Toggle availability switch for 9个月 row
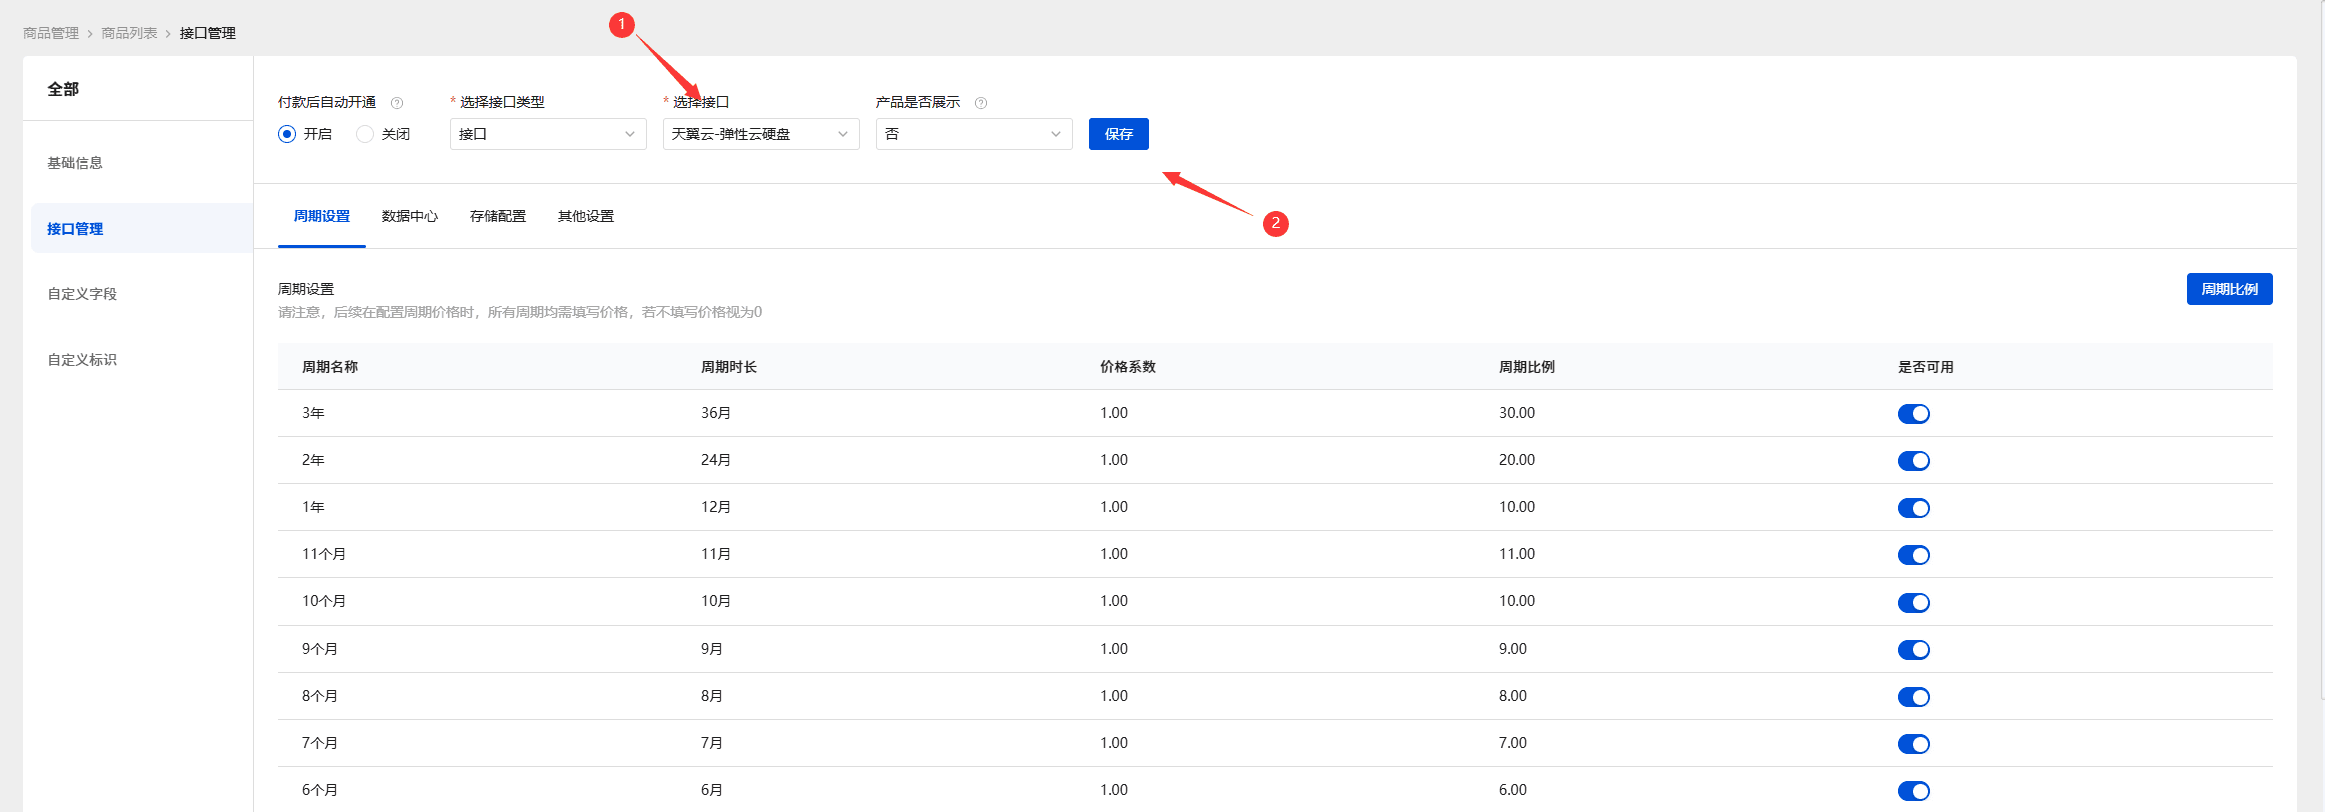2325x812 pixels. coord(1914,650)
